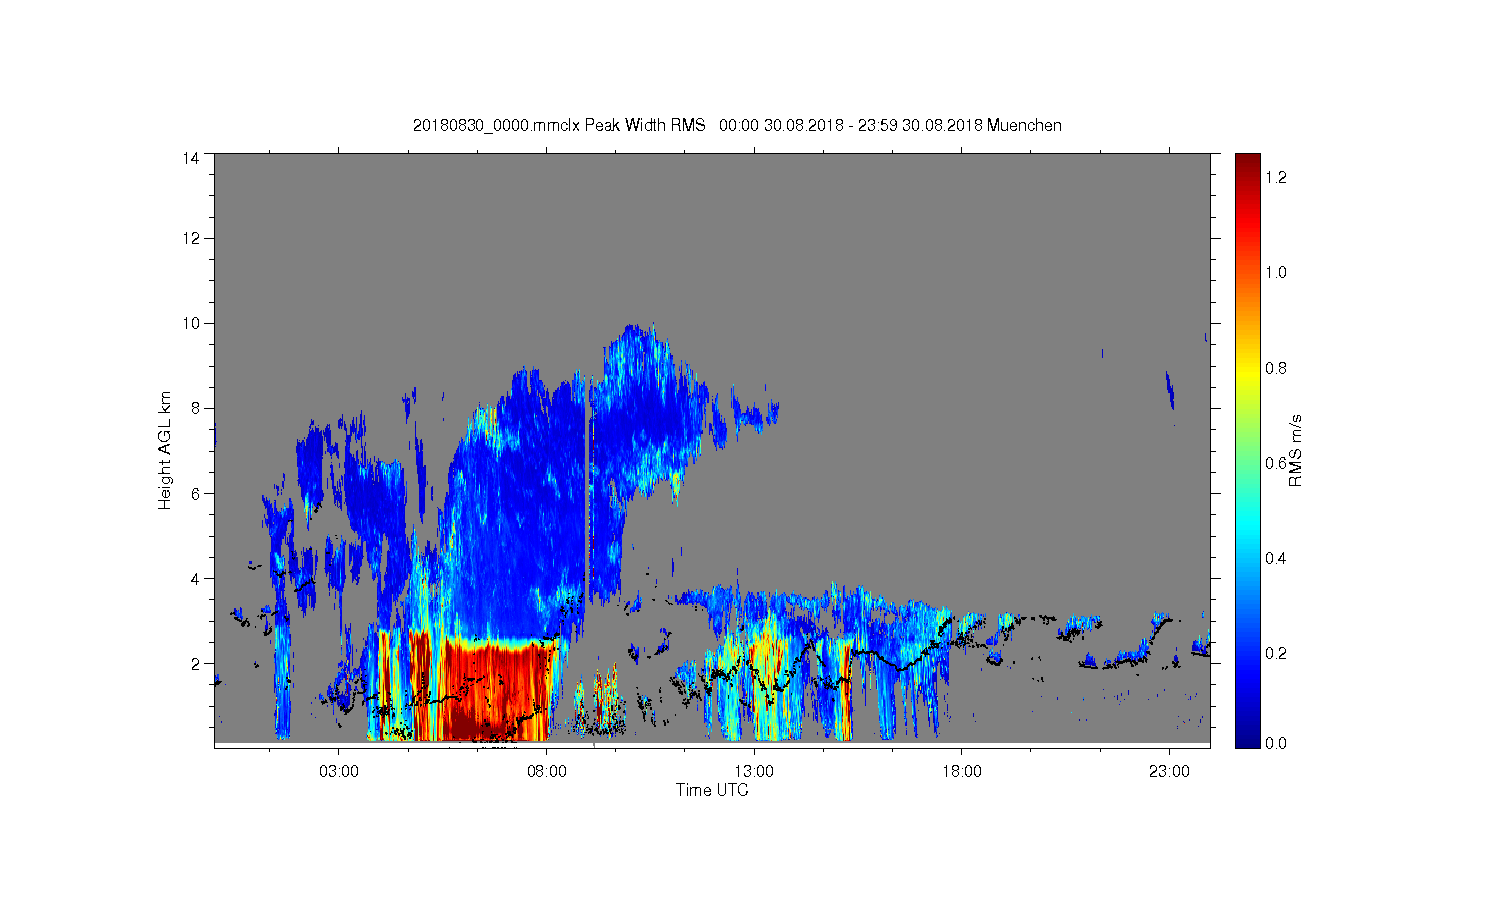Click the color bar tick label 1.0
The height and width of the screenshot is (900, 1500).
[1276, 272]
